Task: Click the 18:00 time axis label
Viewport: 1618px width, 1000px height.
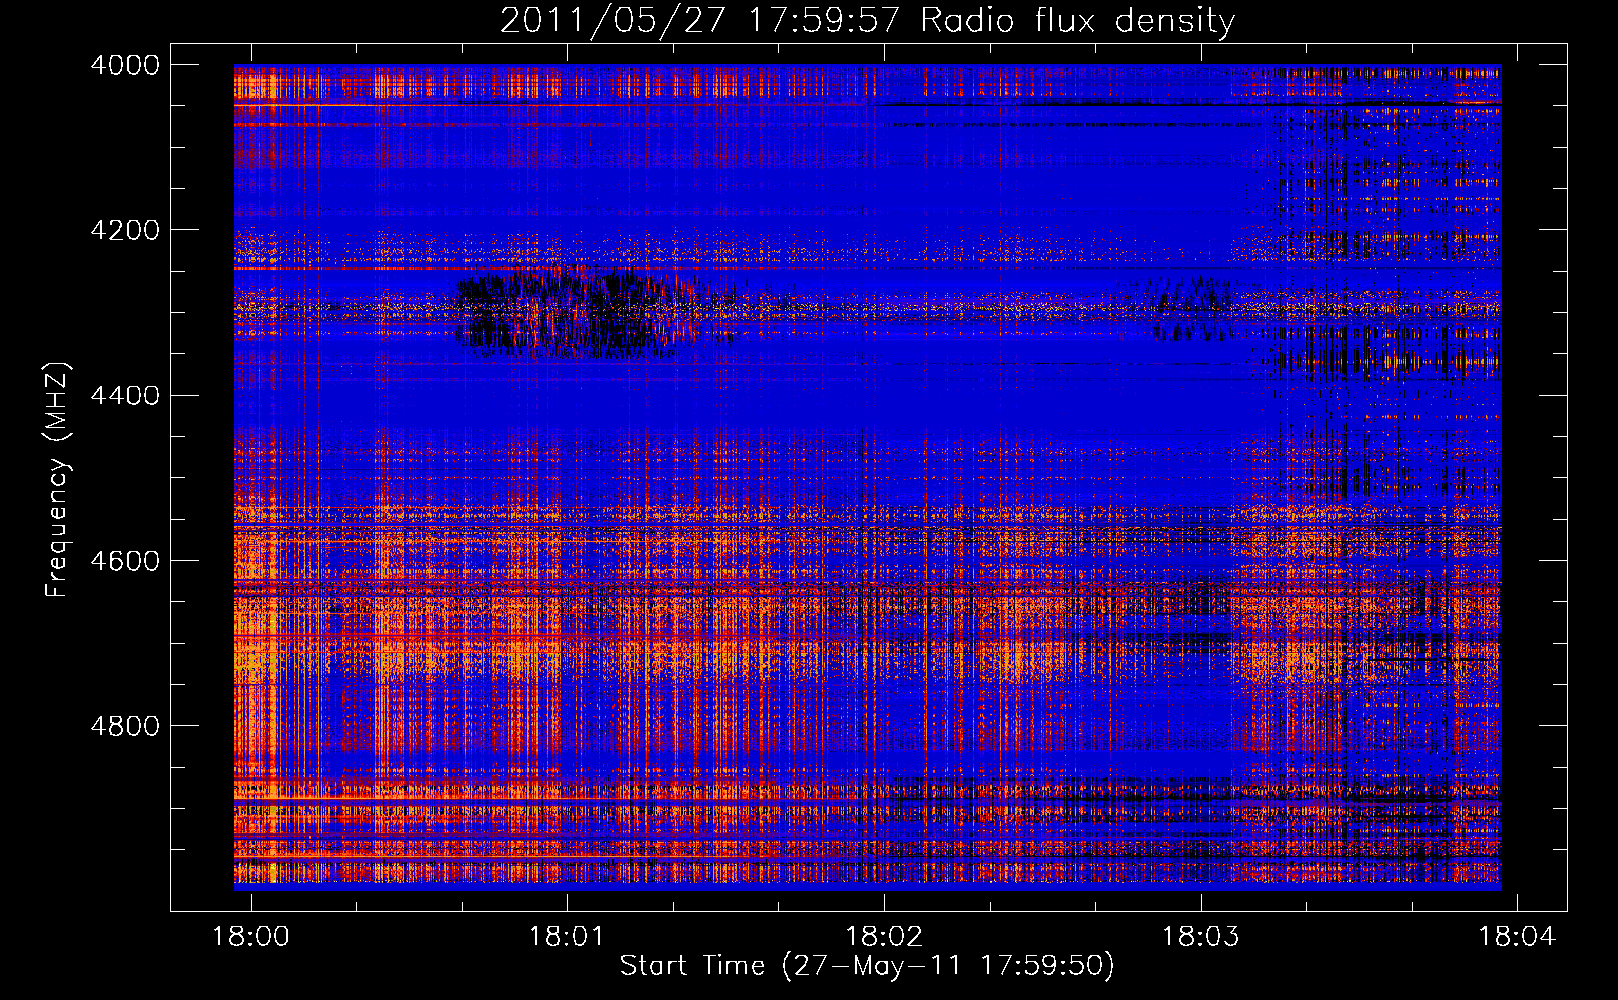Action: tap(251, 937)
